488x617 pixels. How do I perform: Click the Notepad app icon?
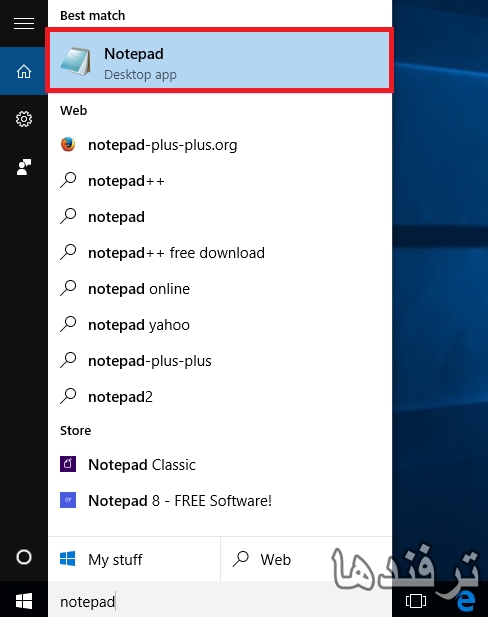click(76, 61)
